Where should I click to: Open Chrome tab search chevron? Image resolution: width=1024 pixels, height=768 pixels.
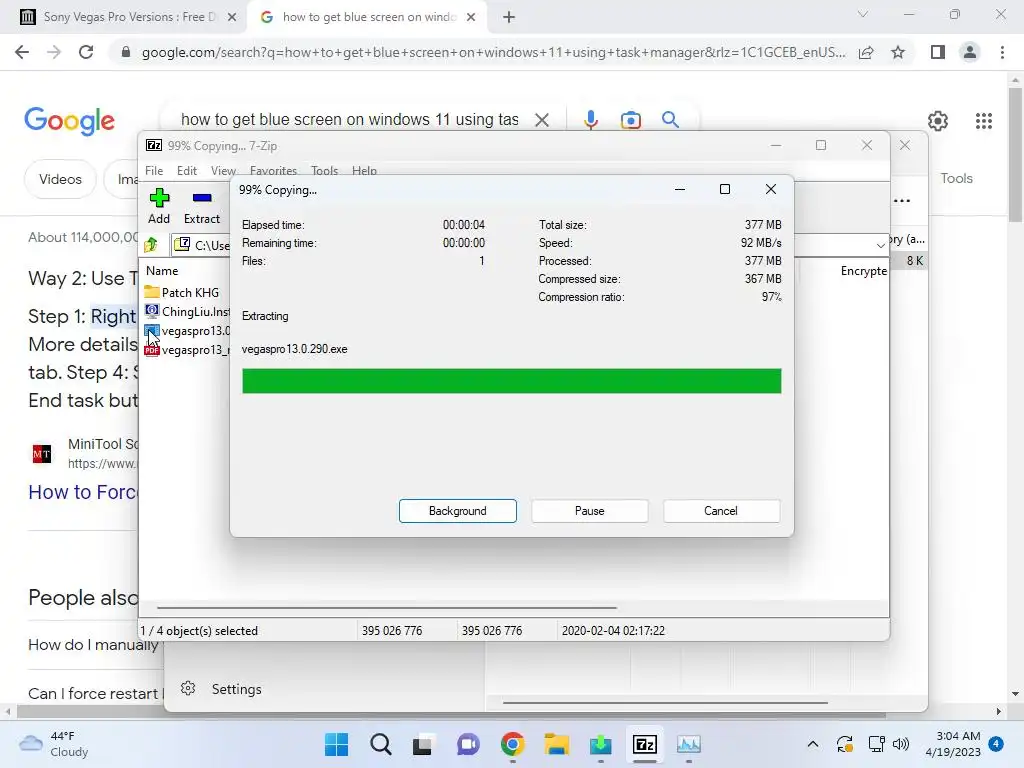[x=863, y=14]
